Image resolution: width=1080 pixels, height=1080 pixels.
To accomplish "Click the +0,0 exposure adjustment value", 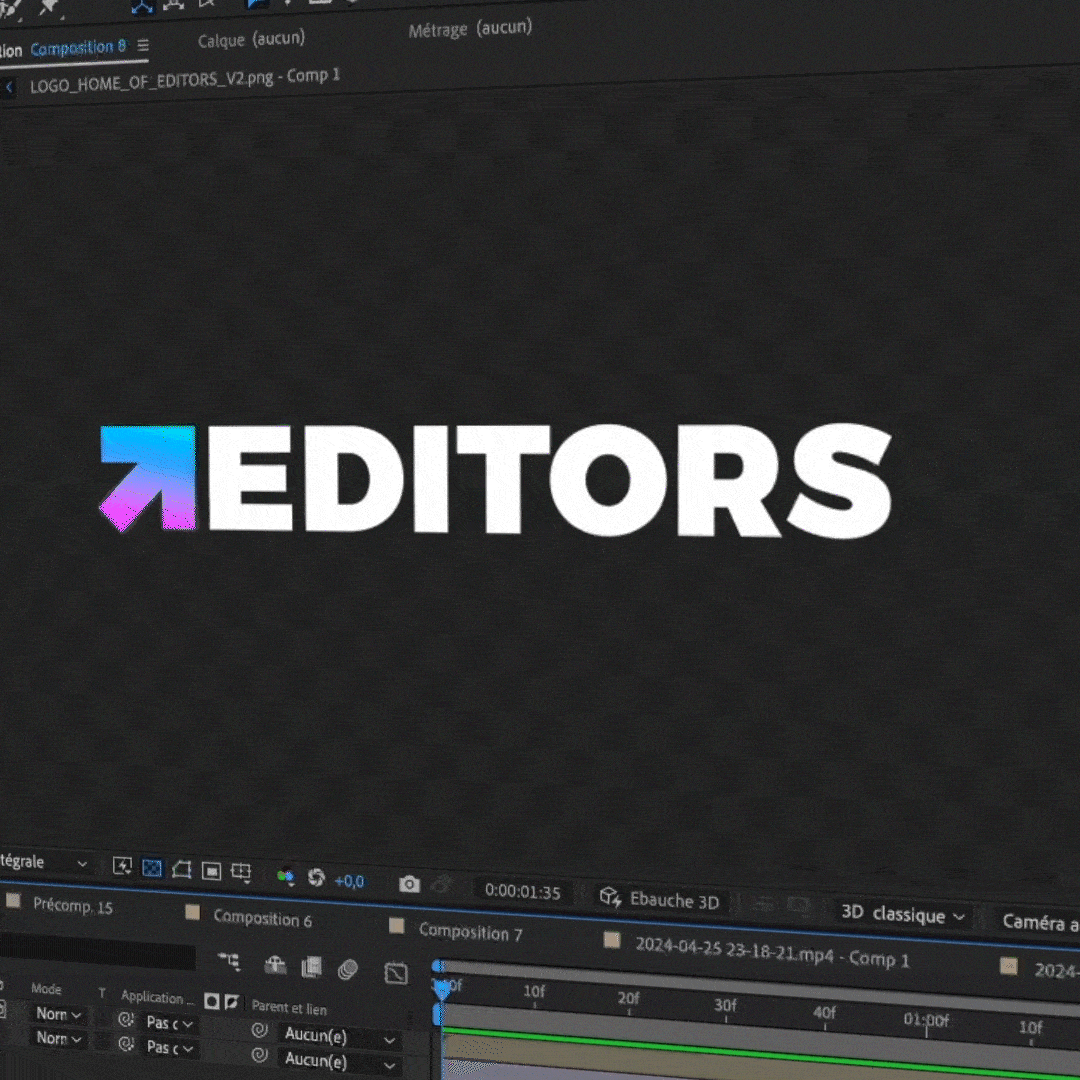I will point(349,881).
